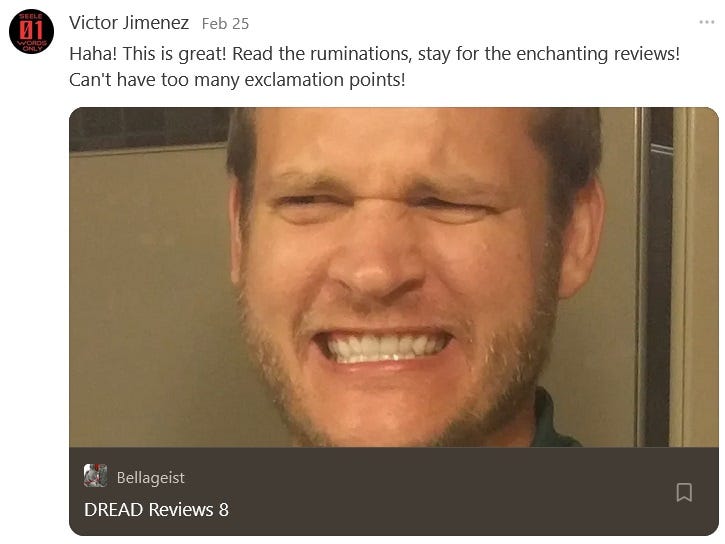Click the "Haha! This is great!" sentence
725x544 pixels.
click(148, 54)
